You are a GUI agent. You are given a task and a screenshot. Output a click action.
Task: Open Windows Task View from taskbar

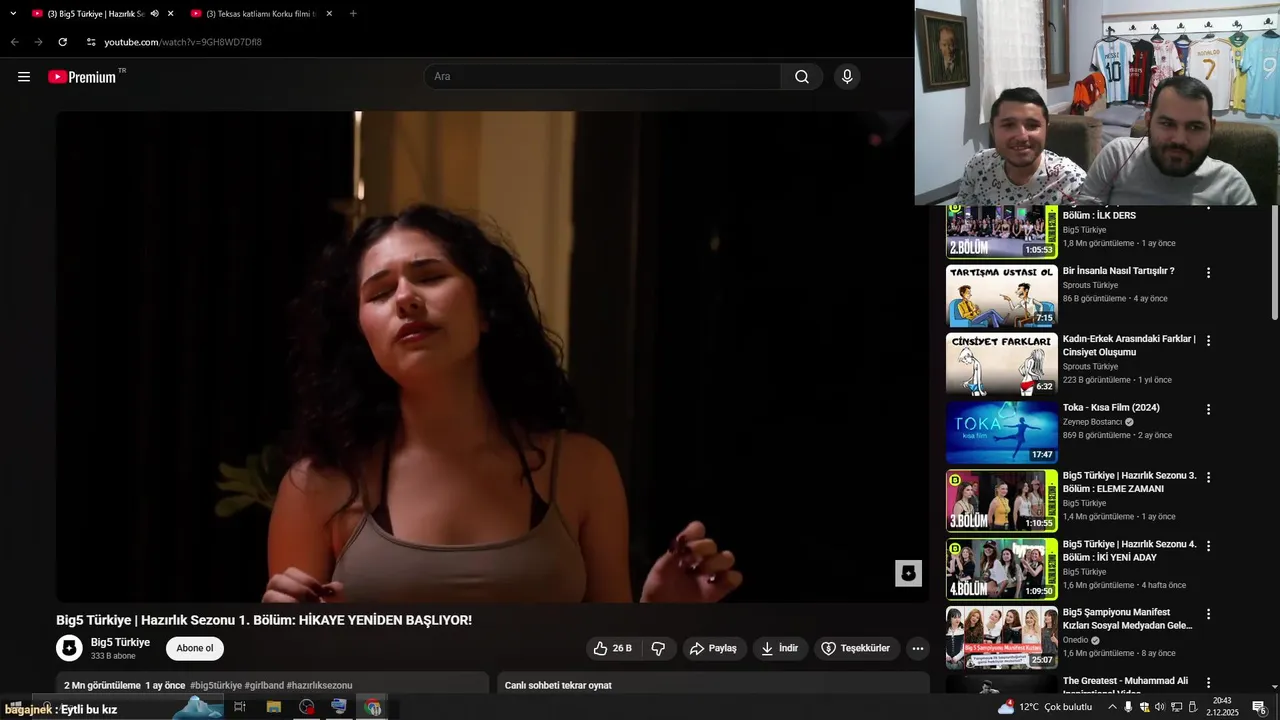[x=240, y=707]
